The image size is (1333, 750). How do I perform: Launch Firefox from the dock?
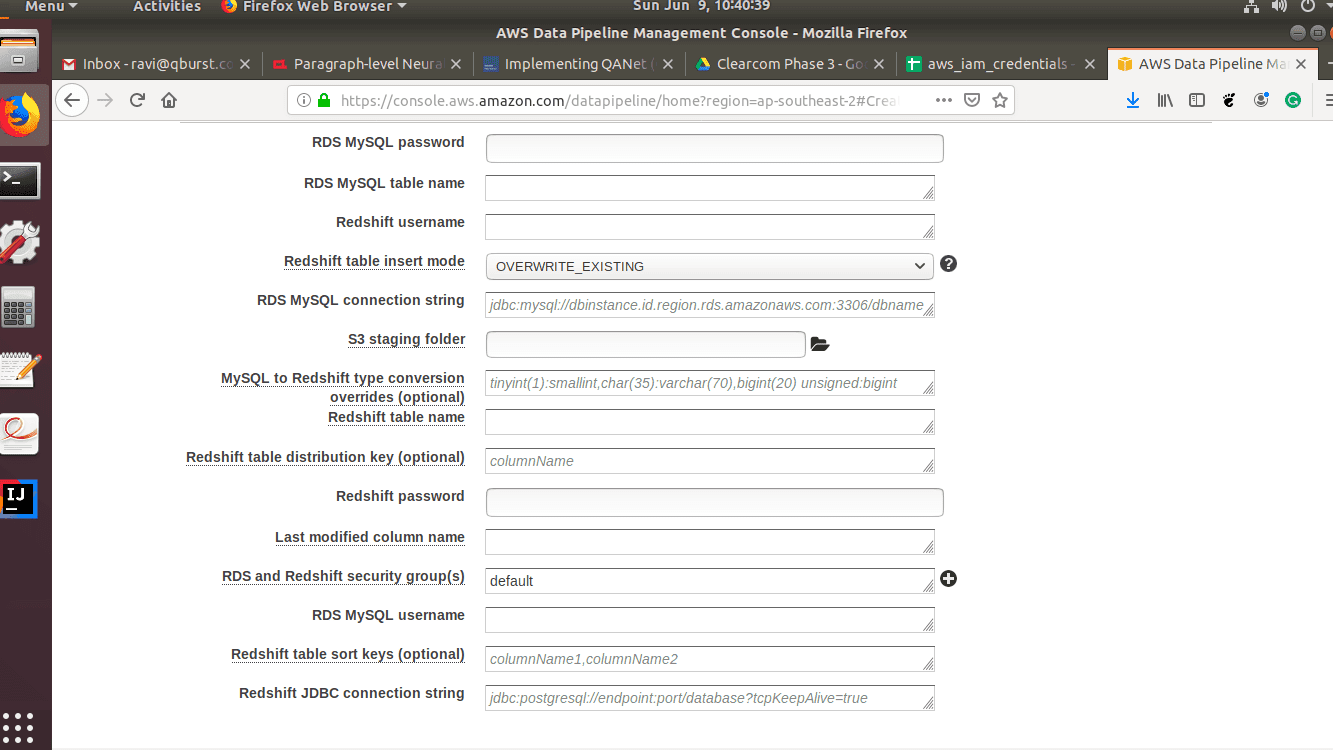tap(22, 117)
